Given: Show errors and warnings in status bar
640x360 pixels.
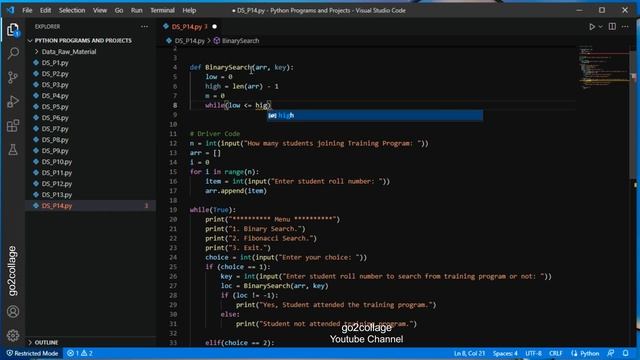Looking at the screenshot, I should point(80,353).
